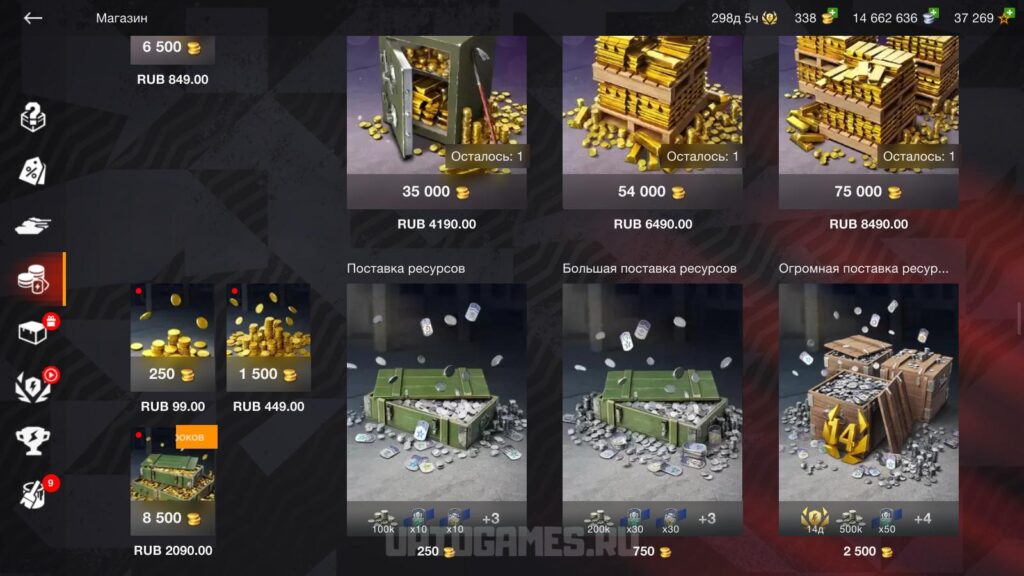Open the mystery box section in sidebar
The height and width of the screenshot is (576, 1024).
(33, 118)
